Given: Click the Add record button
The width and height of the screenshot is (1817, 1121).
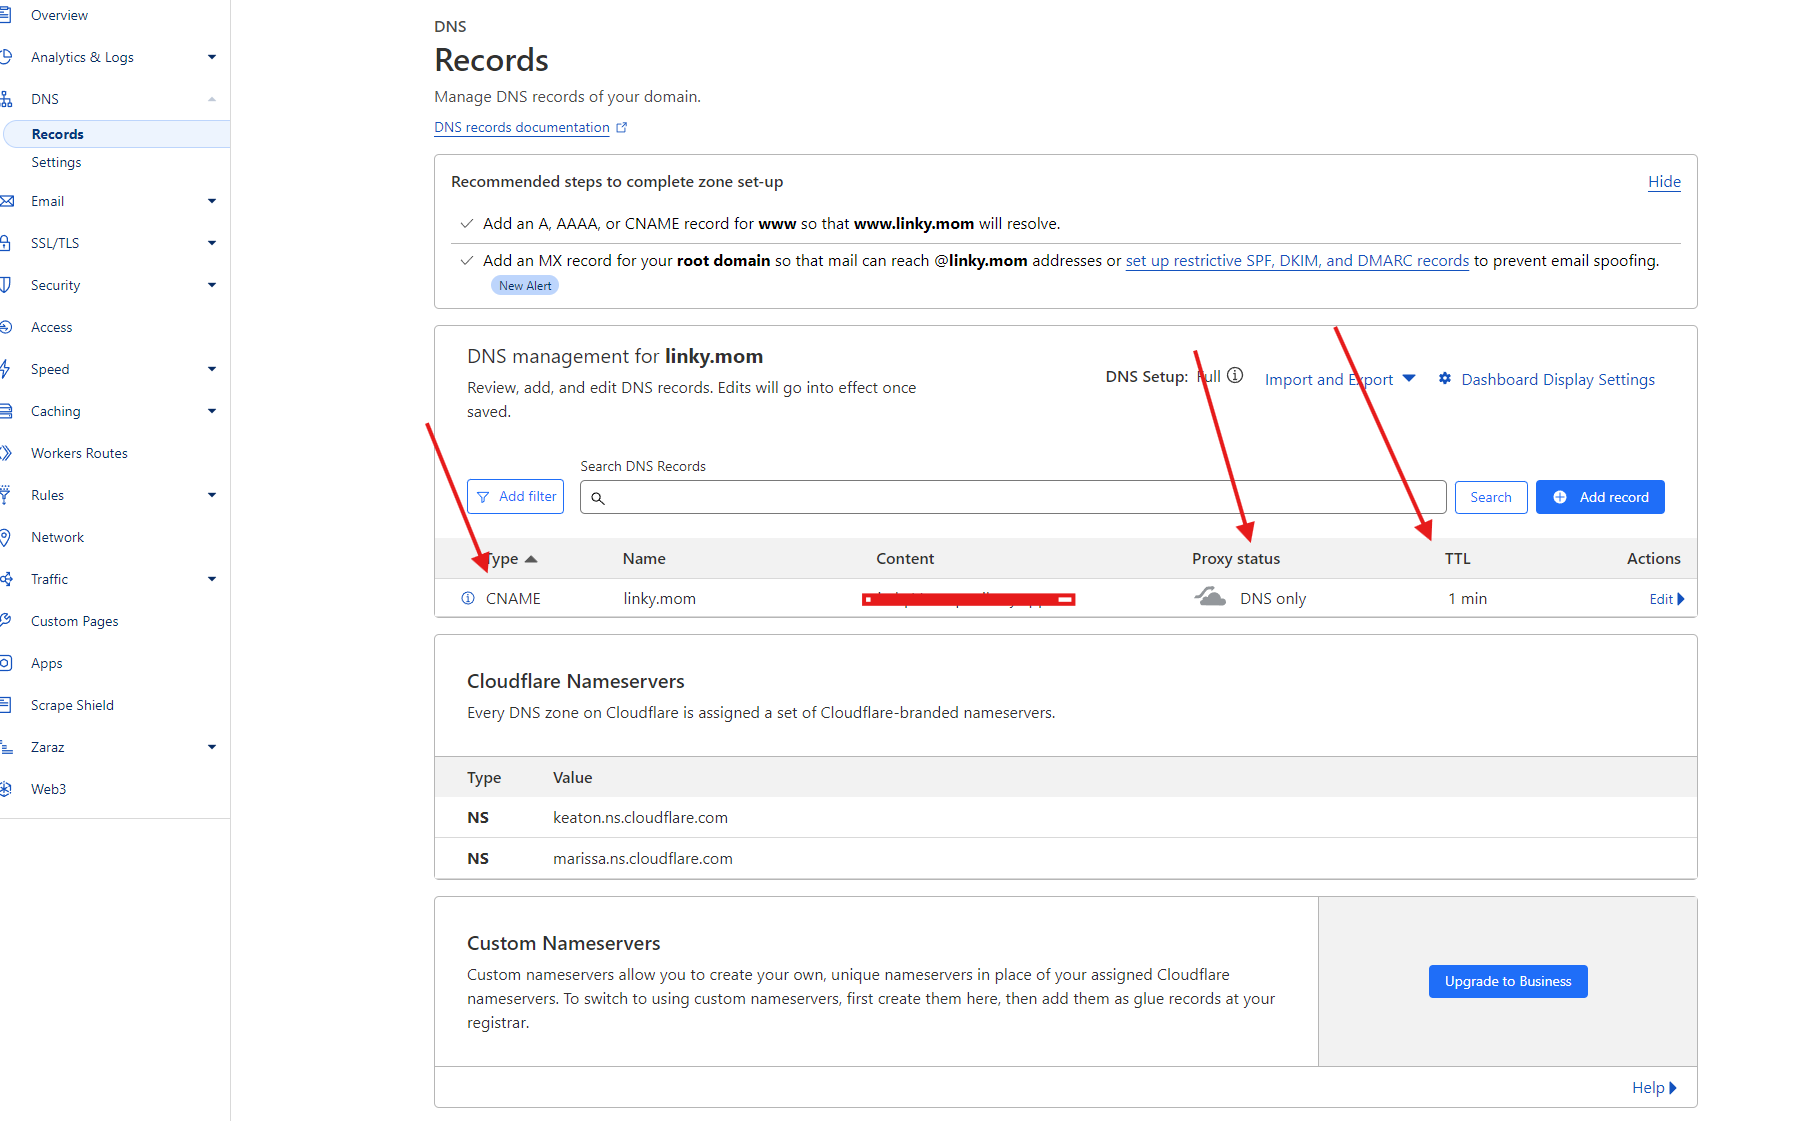Looking at the screenshot, I should click(x=1600, y=497).
